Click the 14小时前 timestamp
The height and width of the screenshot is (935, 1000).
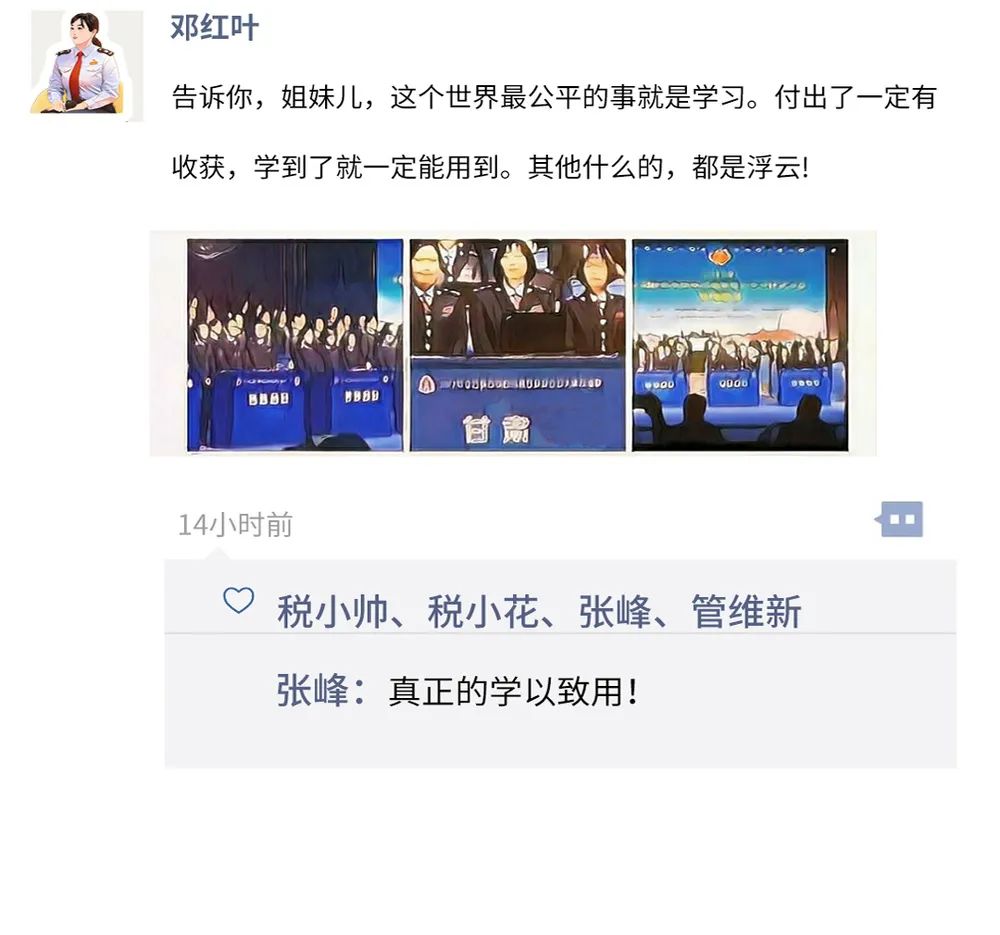(235, 525)
